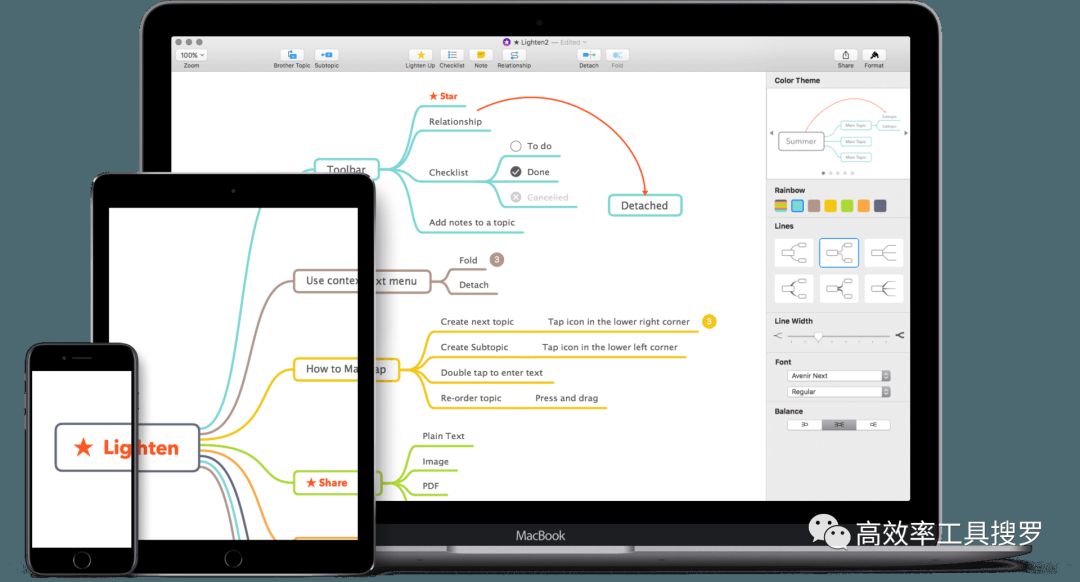Select the Checklist toolbar icon
The width and height of the screenshot is (1080, 582).
(452, 55)
